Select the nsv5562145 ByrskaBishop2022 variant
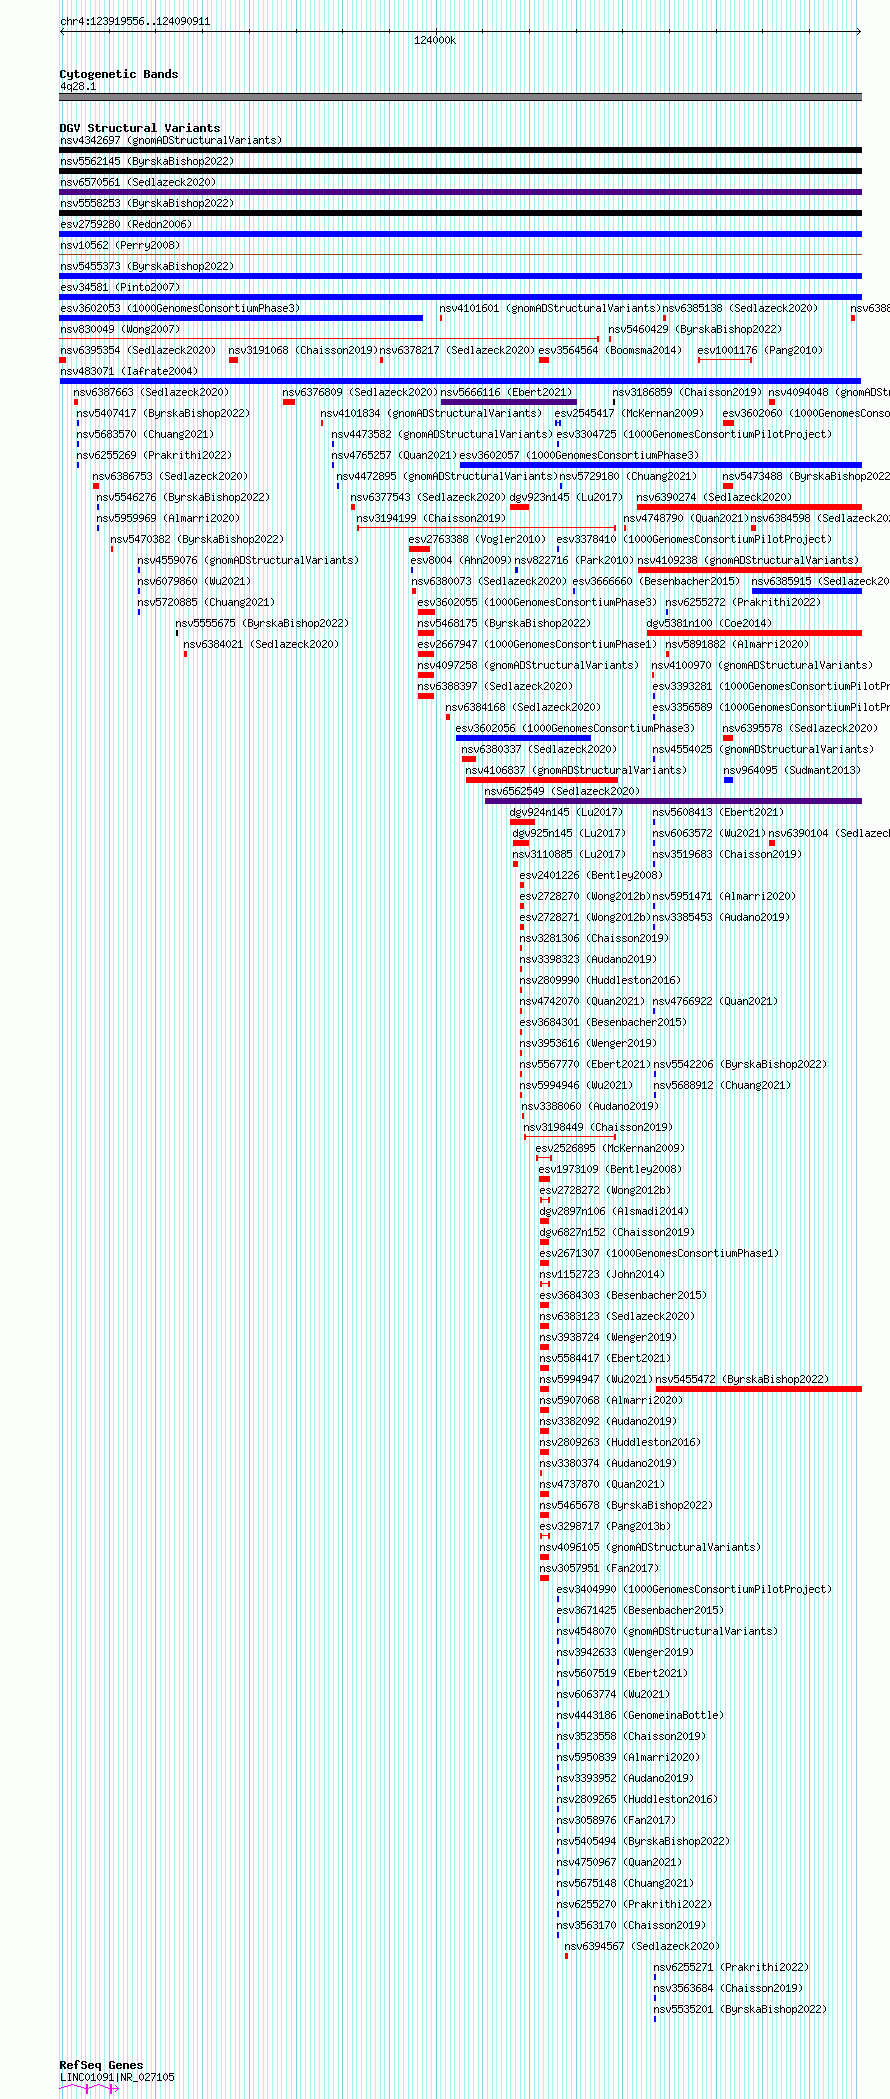The width and height of the screenshot is (890, 2099). 147,161
